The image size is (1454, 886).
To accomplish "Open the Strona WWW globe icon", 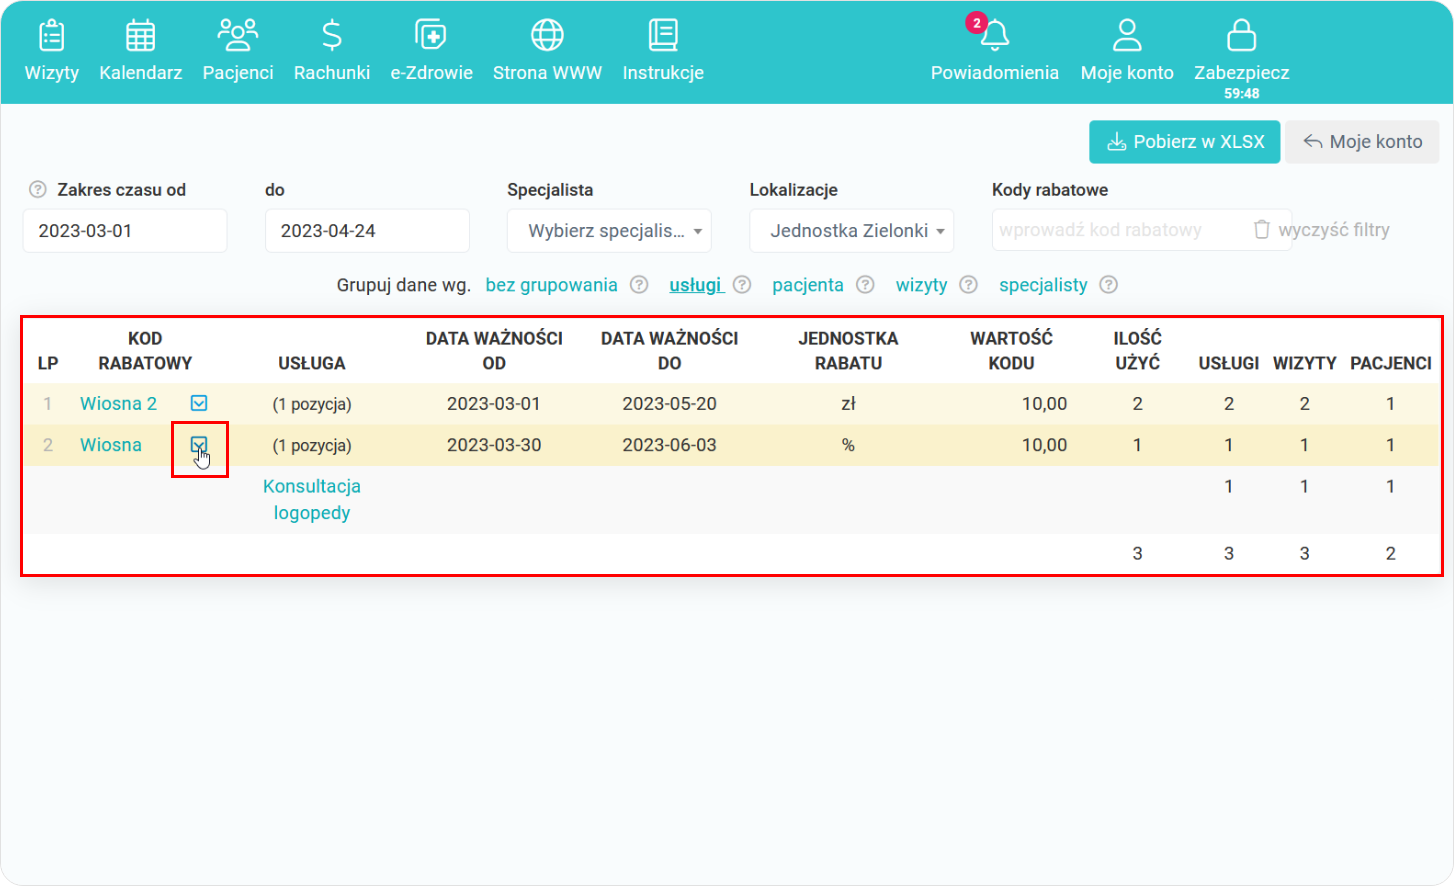I will coord(547,35).
